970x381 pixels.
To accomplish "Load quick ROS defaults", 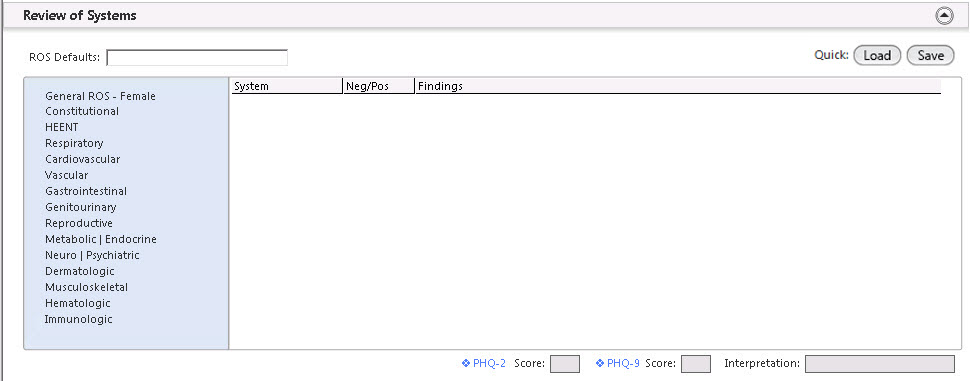I will click(877, 56).
